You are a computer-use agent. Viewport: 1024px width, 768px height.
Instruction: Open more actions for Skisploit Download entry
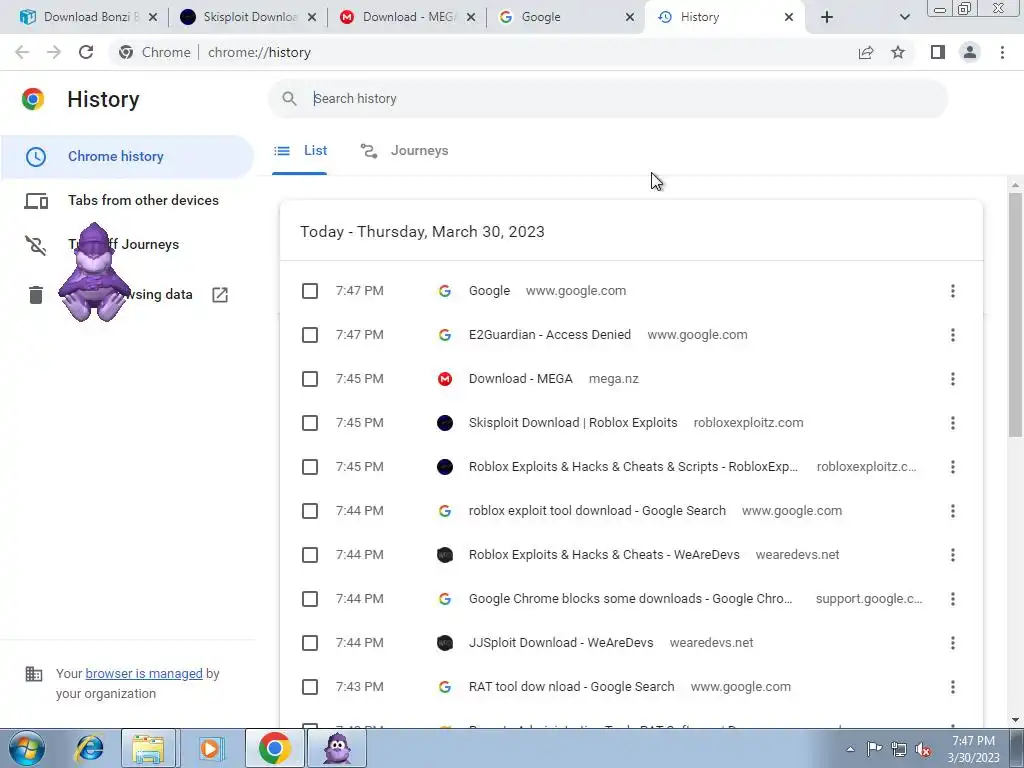[953, 423]
